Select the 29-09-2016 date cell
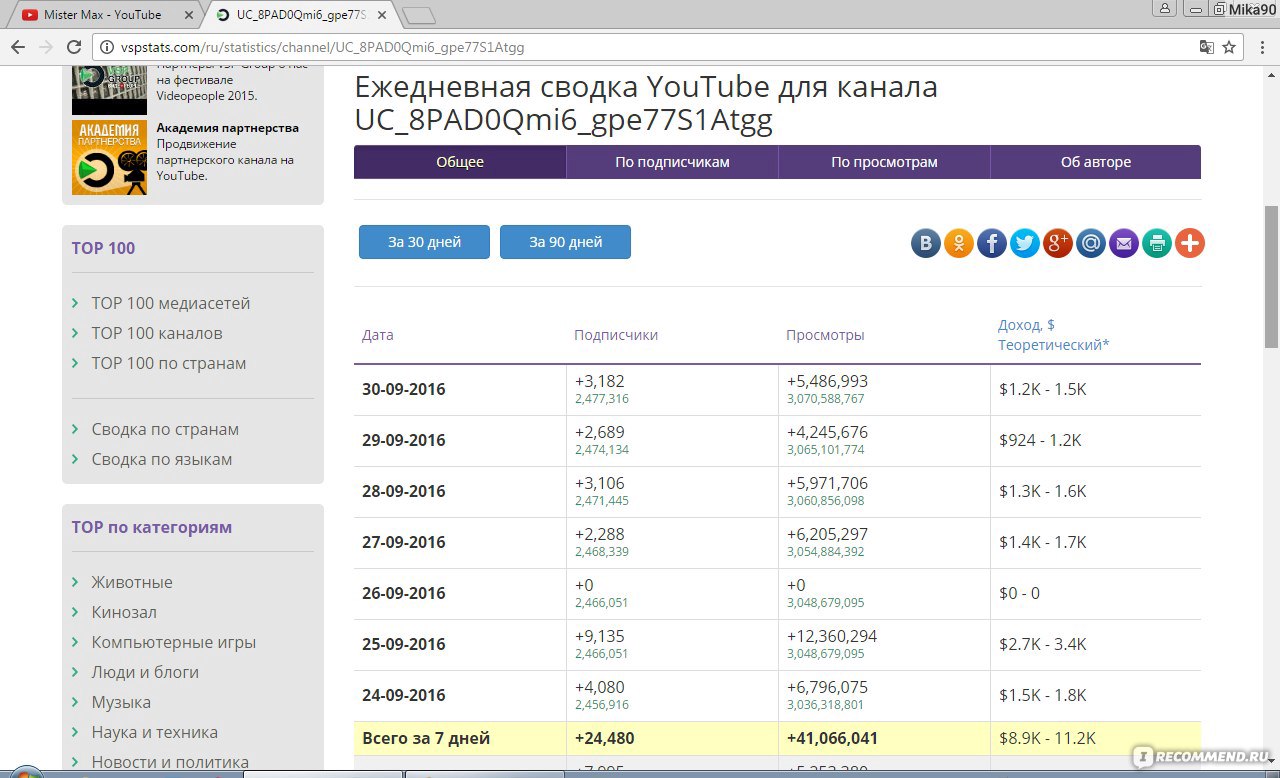This screenshot has width=1280, height=778. [404, 440]
